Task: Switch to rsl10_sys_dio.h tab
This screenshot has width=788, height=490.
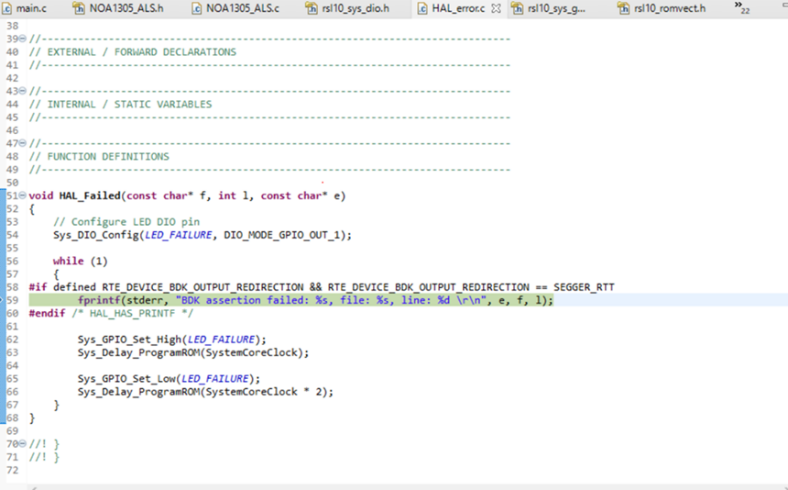Action: tap(354, 9)
